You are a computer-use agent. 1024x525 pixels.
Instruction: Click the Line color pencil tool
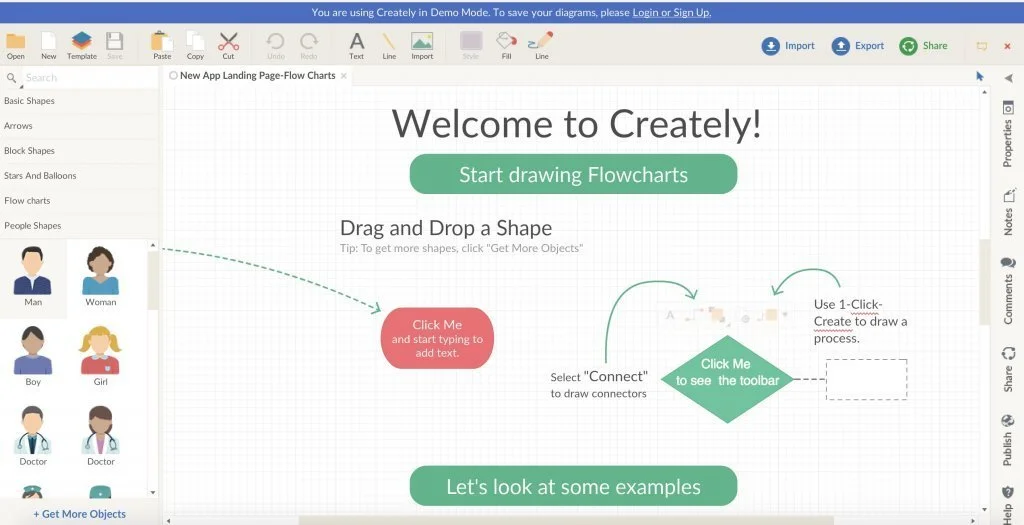[x=541, y=40]
